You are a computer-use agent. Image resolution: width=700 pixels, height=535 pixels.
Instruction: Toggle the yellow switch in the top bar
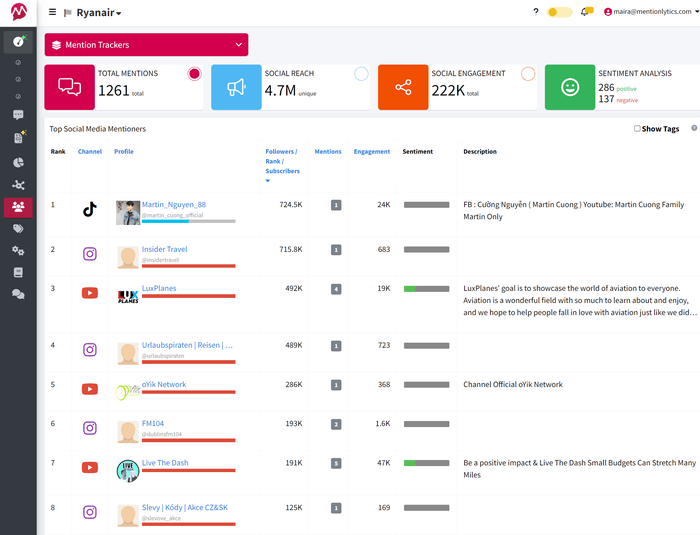559,12
